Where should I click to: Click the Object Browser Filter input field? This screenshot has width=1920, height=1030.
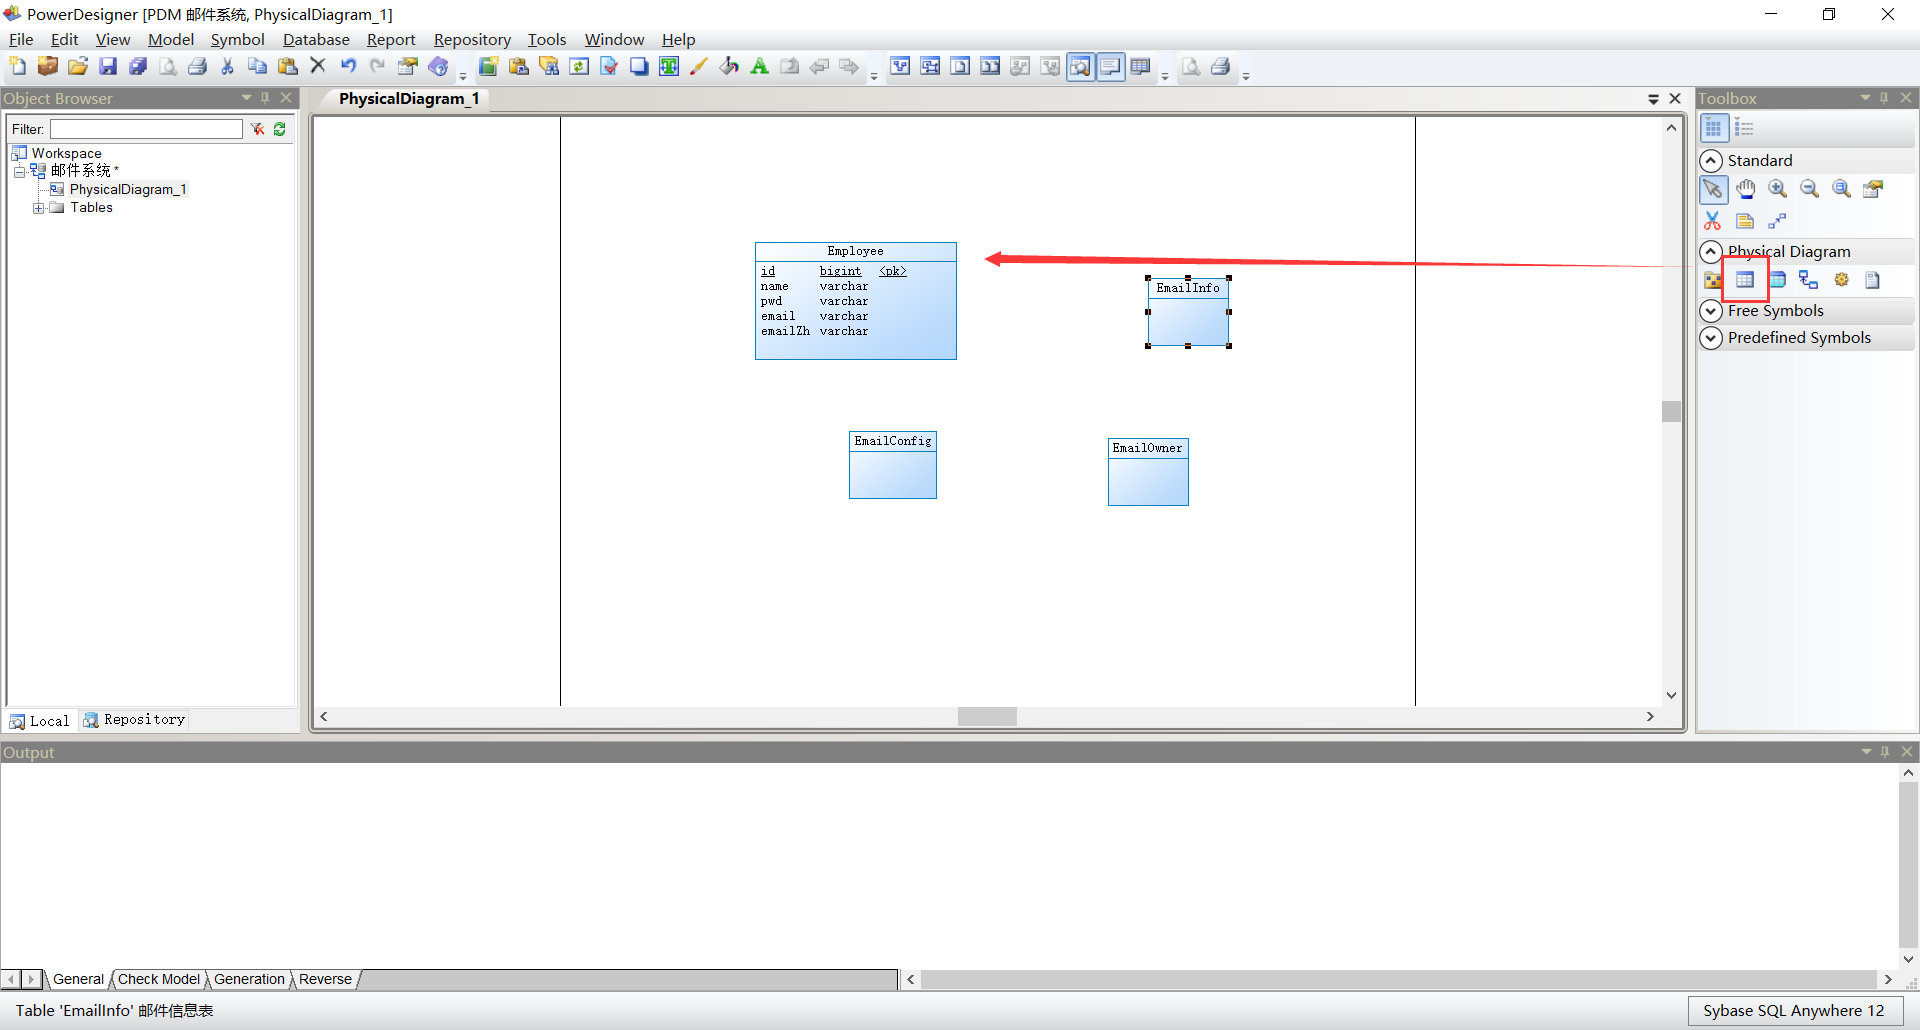click(147, 129)
